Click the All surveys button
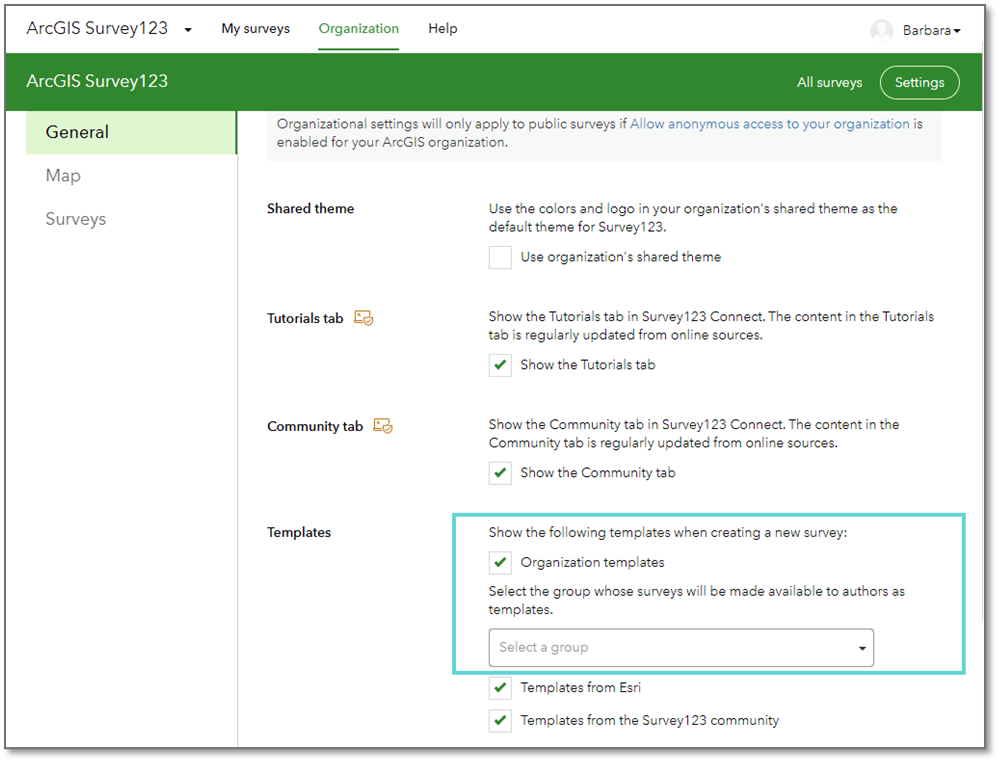Viewport: 999px width, 762px height. point(829,82)
